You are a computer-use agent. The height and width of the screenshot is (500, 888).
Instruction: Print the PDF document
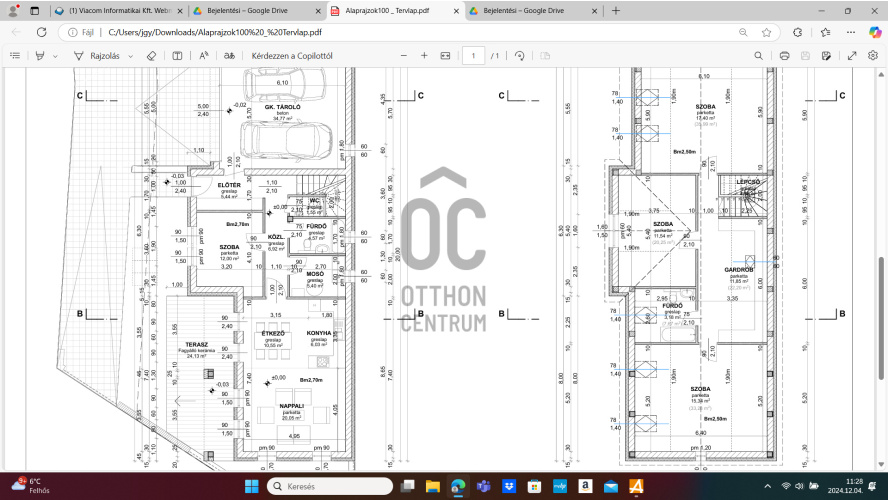pyautogui.click(x=784, y=55)
